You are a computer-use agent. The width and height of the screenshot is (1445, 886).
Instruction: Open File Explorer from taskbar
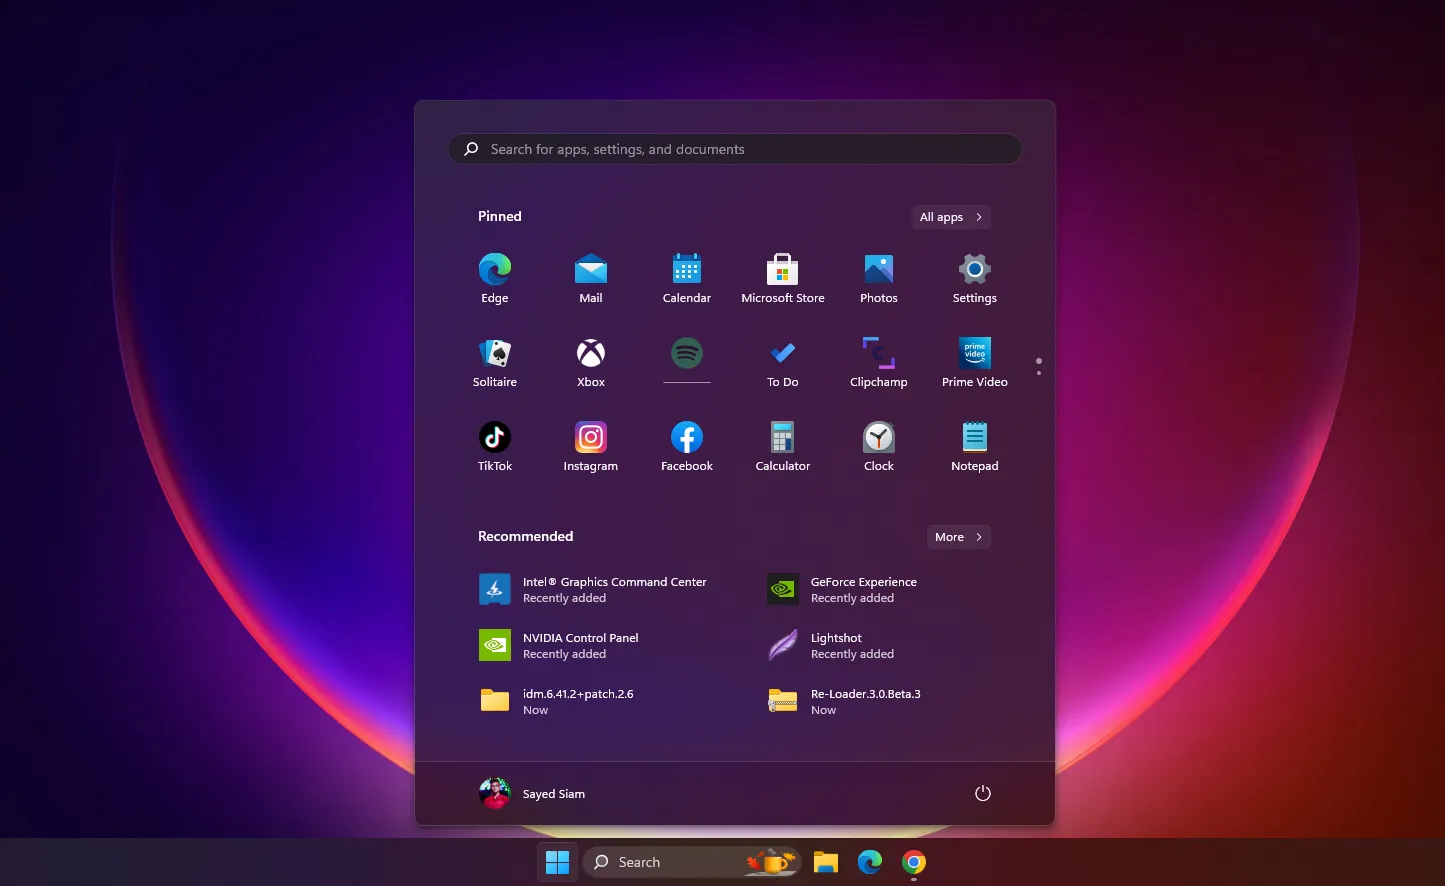point(826,862)
